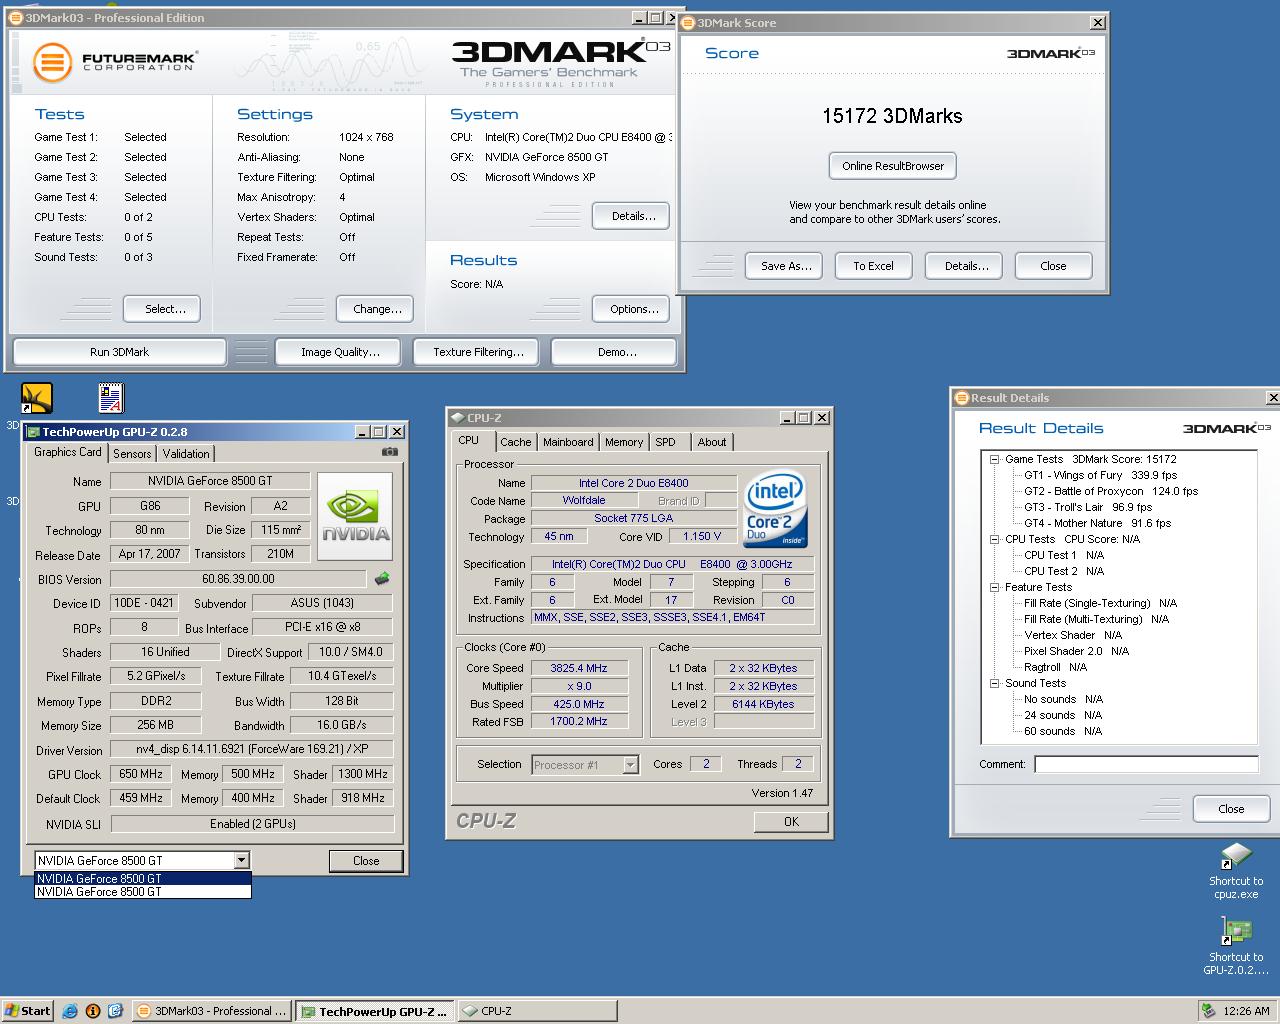
Task: Click the taskbar clock showing 12:26 AM
Action: click(x=1246, y=1011)
